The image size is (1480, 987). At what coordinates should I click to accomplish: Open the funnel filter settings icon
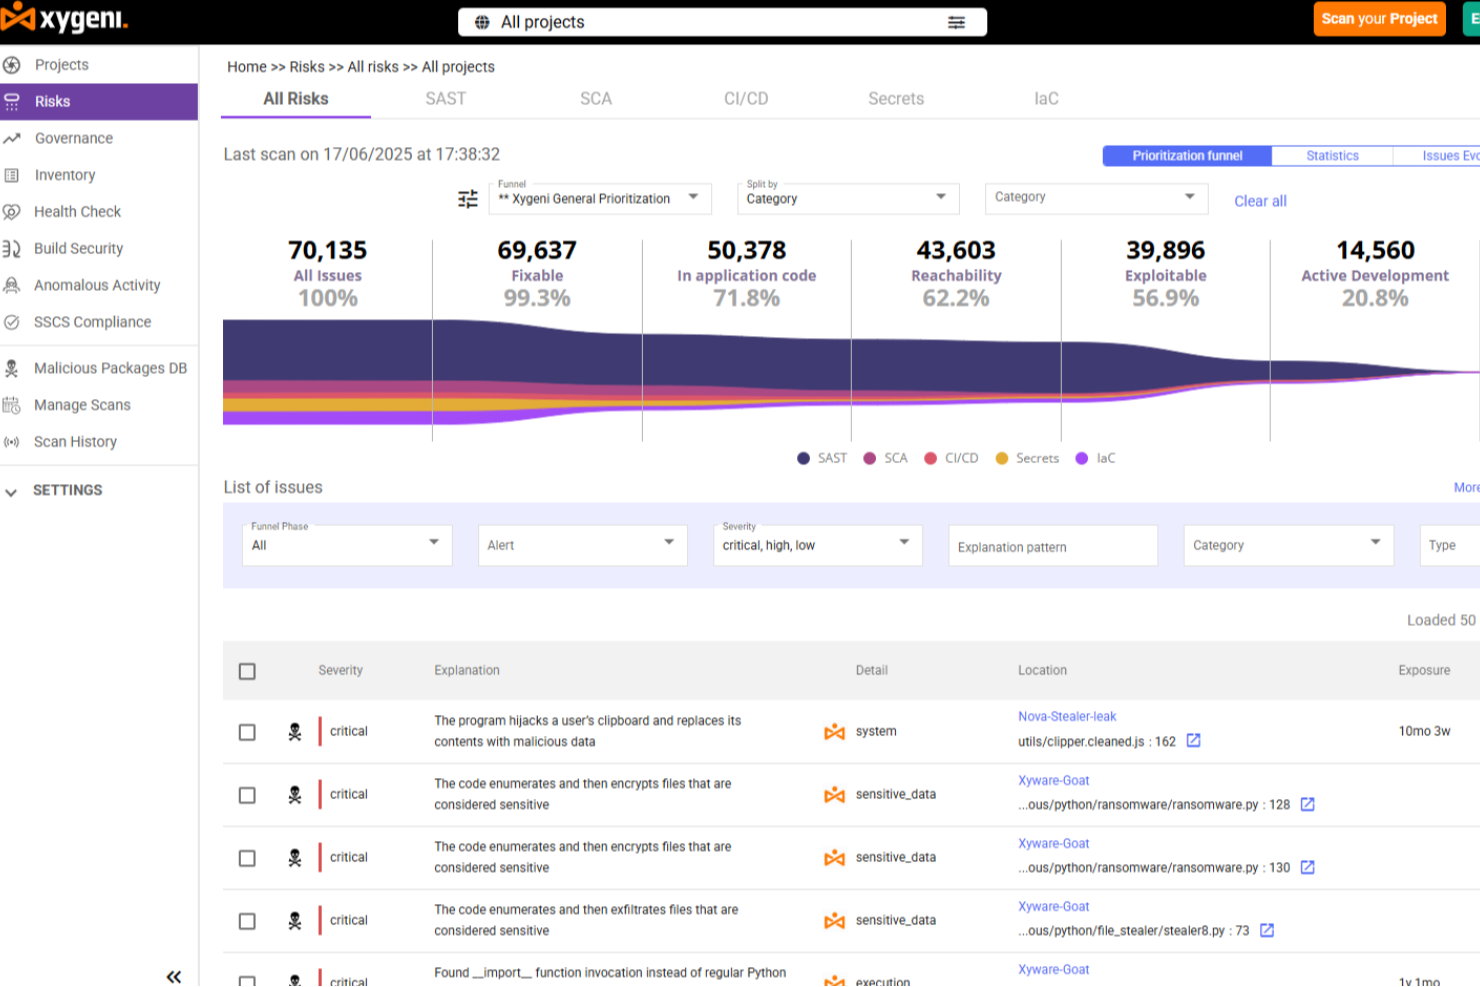click(x=467, y=199)
